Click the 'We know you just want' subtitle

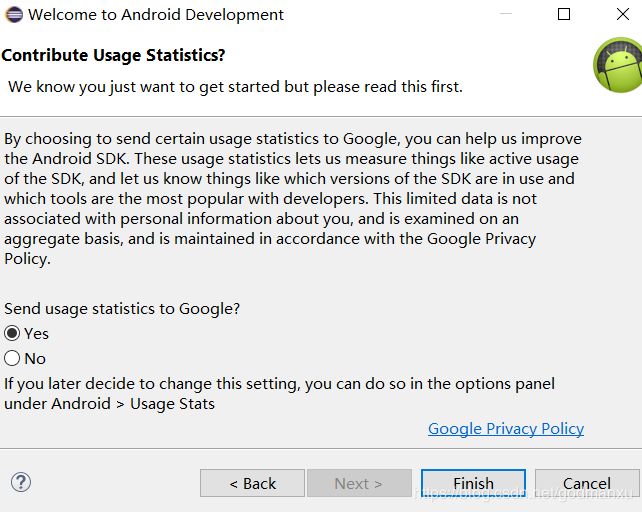coord(235,87)
